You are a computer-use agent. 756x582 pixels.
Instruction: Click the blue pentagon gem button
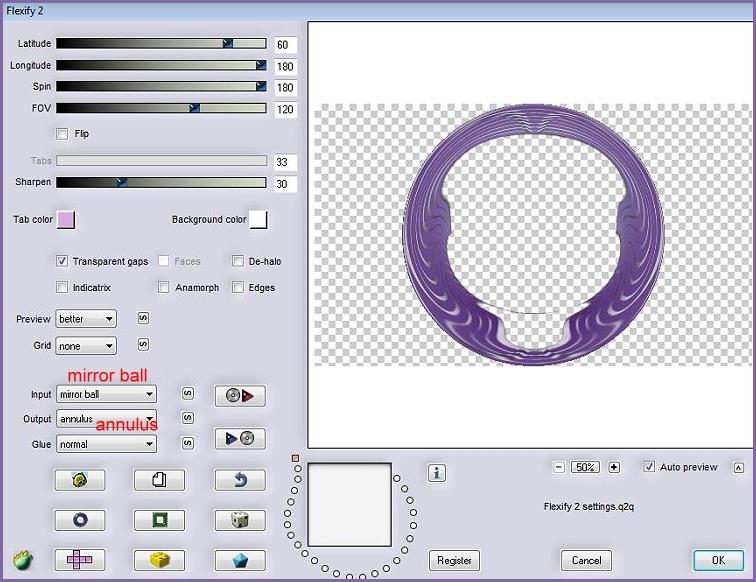pyautogui.click(x=239, y=560)
